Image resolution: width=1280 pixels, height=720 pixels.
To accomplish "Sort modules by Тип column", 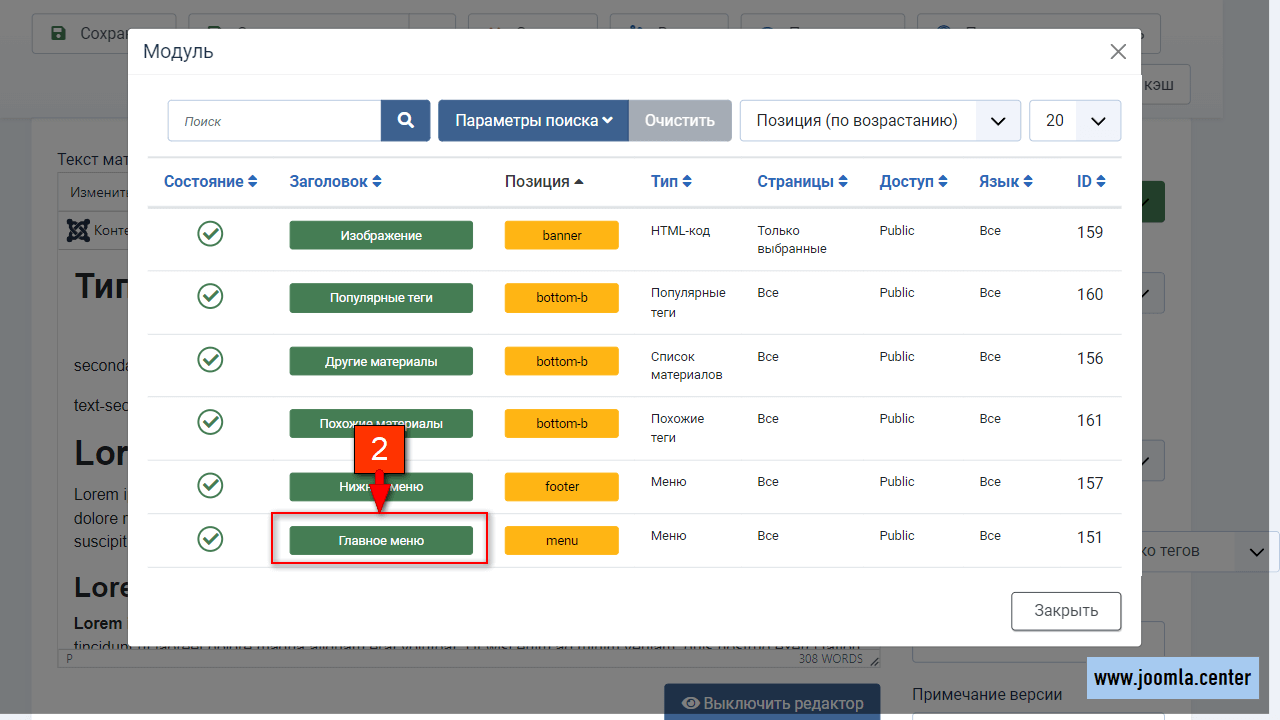I will pos(671,182).
